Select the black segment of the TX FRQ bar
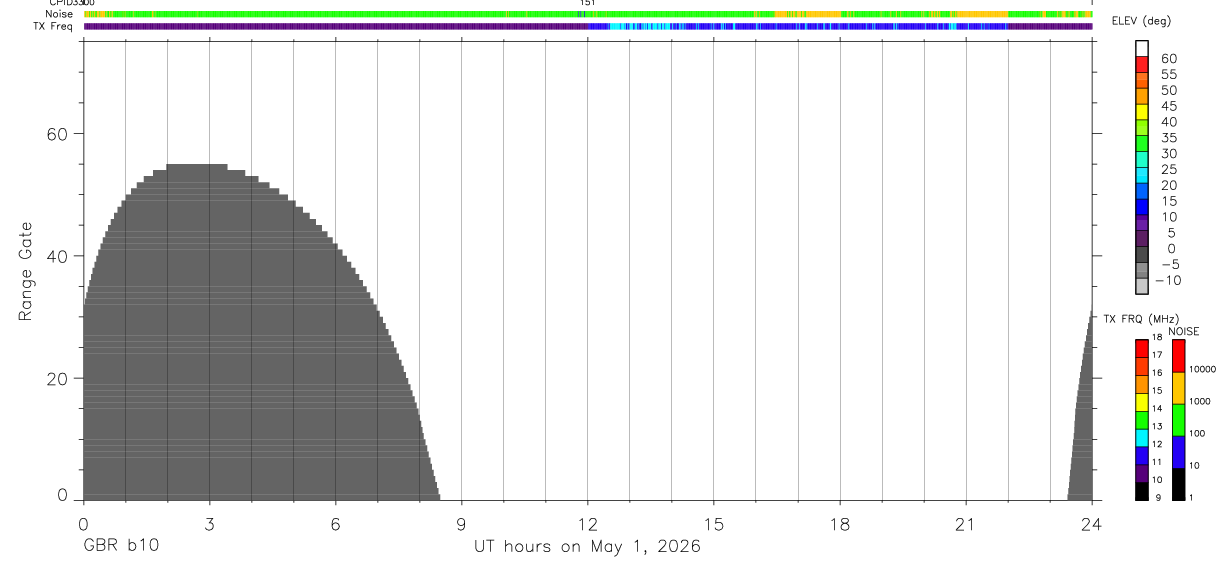The image size is (1228, 567). coord(1142,492)
